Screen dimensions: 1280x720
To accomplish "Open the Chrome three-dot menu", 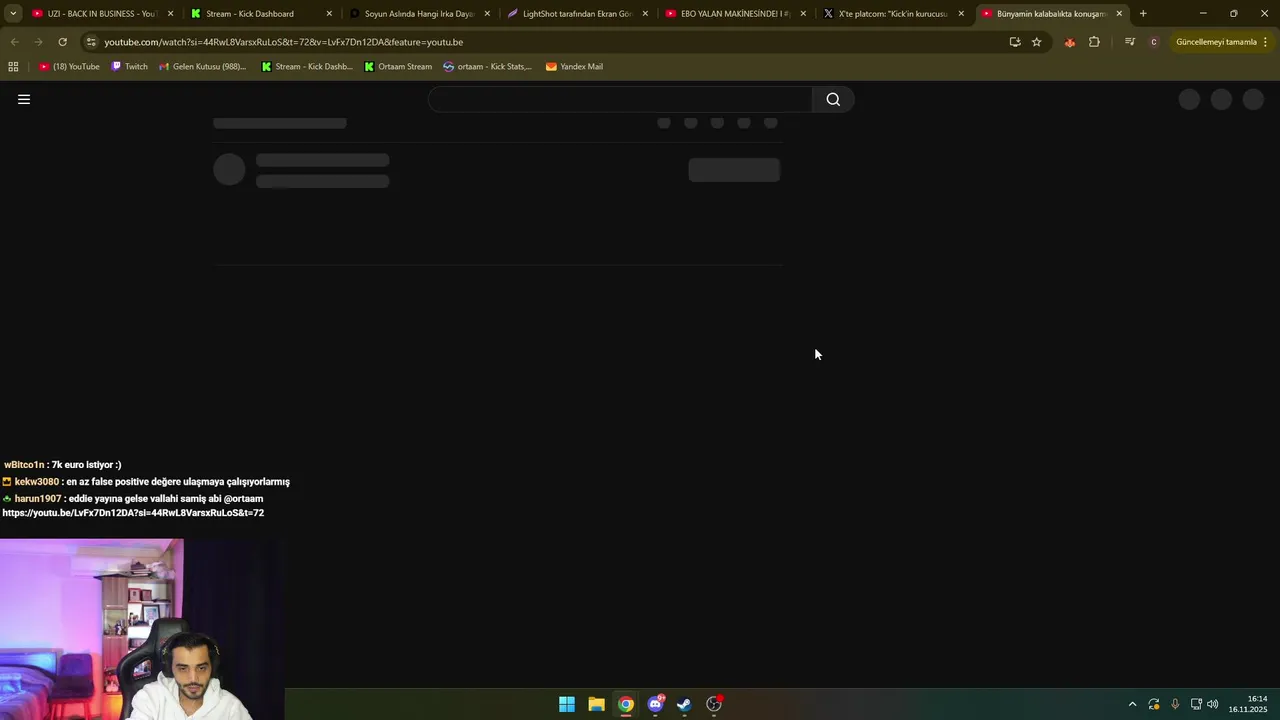I will pyautogui.click(x=1266, y=42).
